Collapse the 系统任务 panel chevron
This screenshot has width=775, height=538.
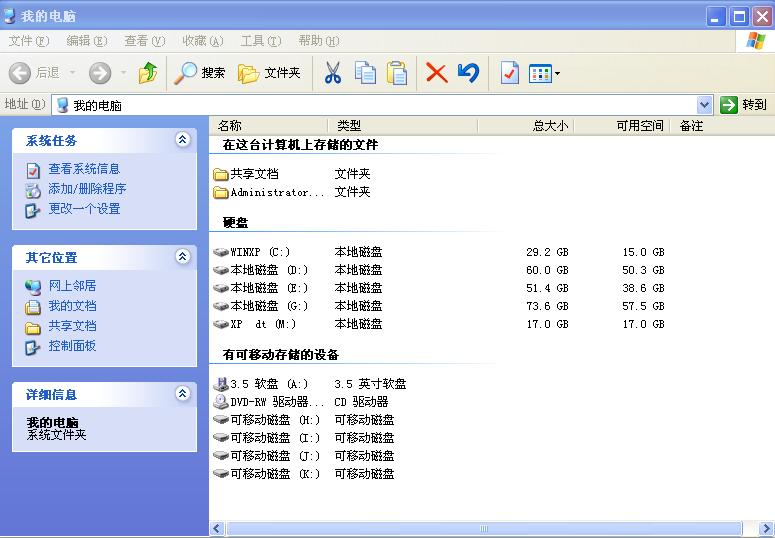click(182, 139)
